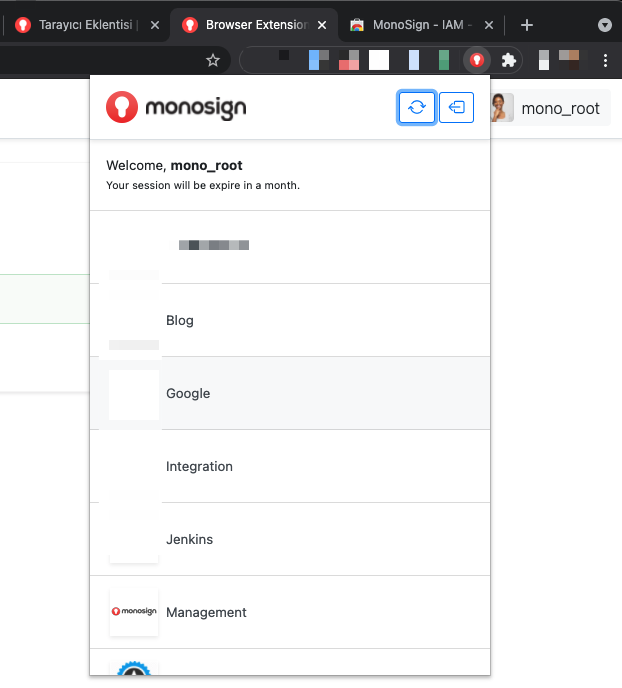Bookmark this page with the star icon
622x688 pixels.
click(x=213, y=60)
